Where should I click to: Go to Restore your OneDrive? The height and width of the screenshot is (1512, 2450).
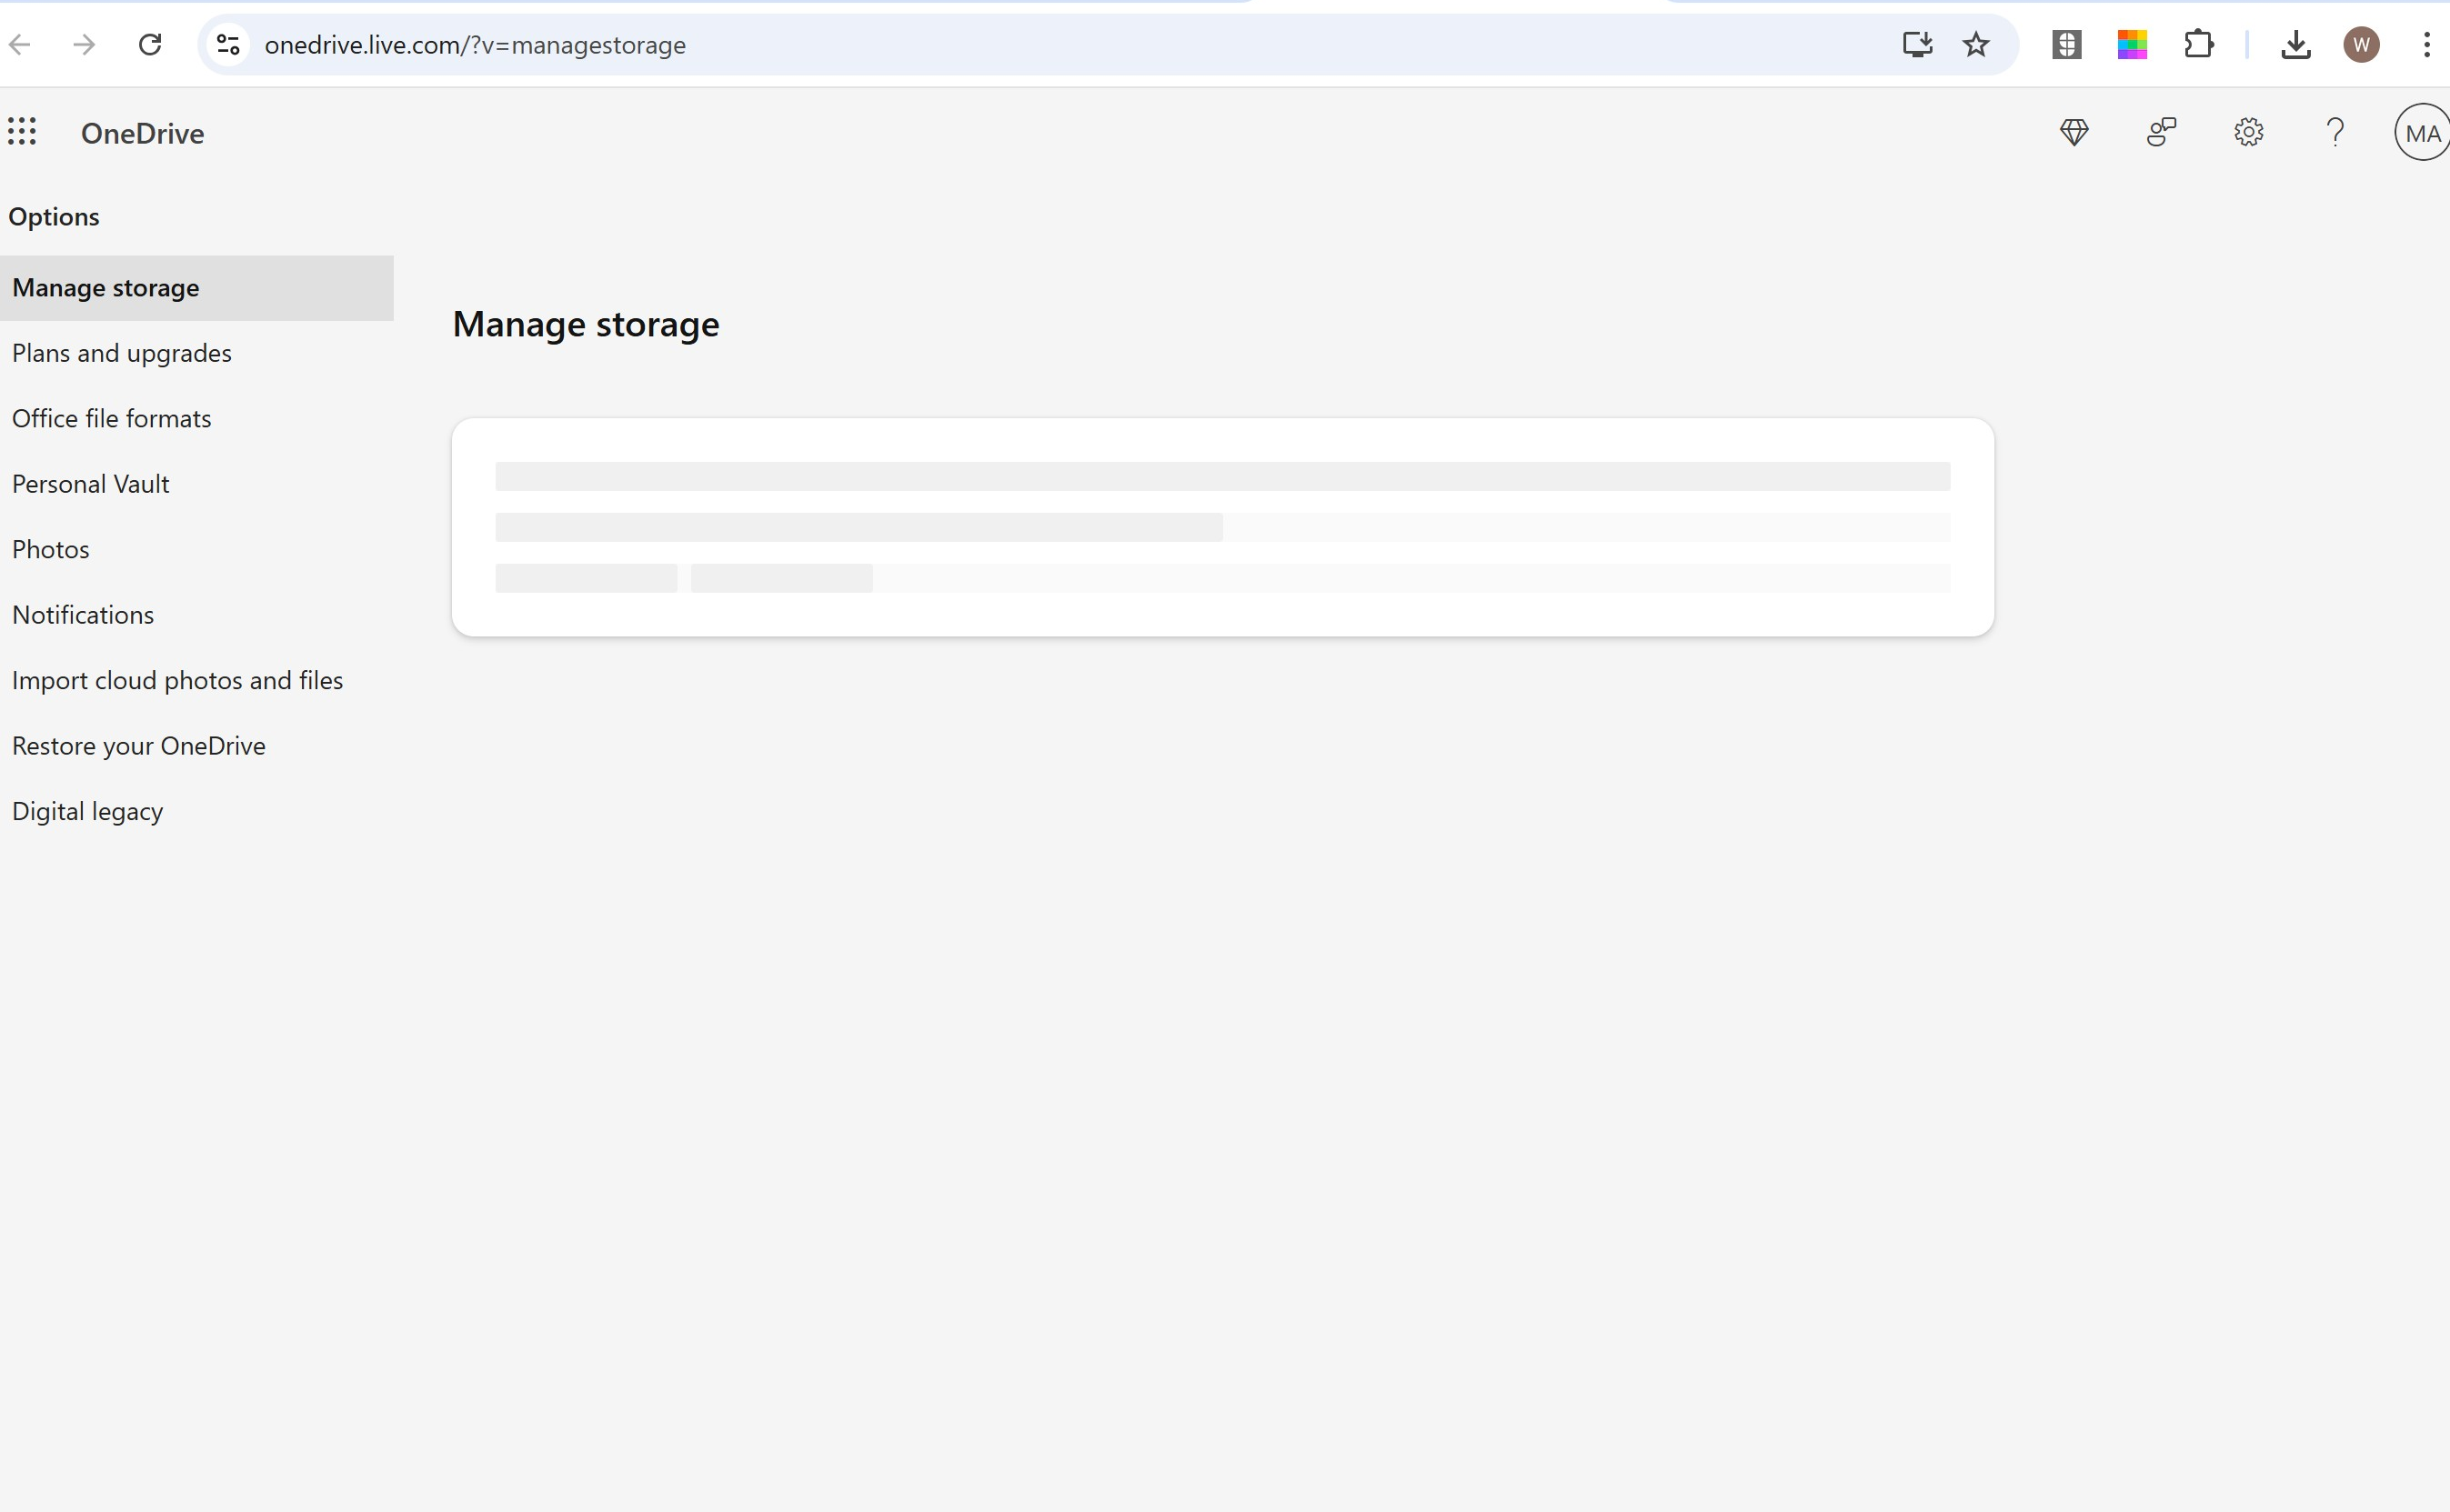click(x=139, y=746)
